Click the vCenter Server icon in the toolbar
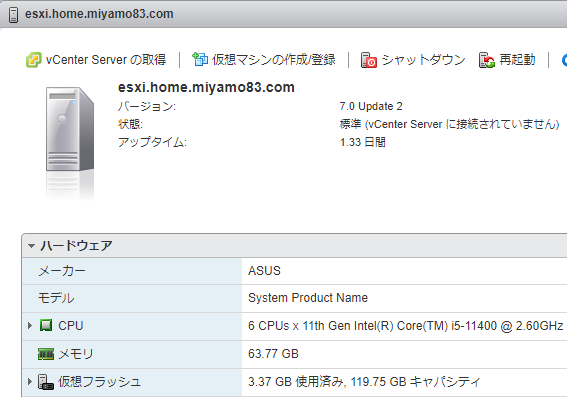Screen dimensions: 567x397 (x=33, y=60)
